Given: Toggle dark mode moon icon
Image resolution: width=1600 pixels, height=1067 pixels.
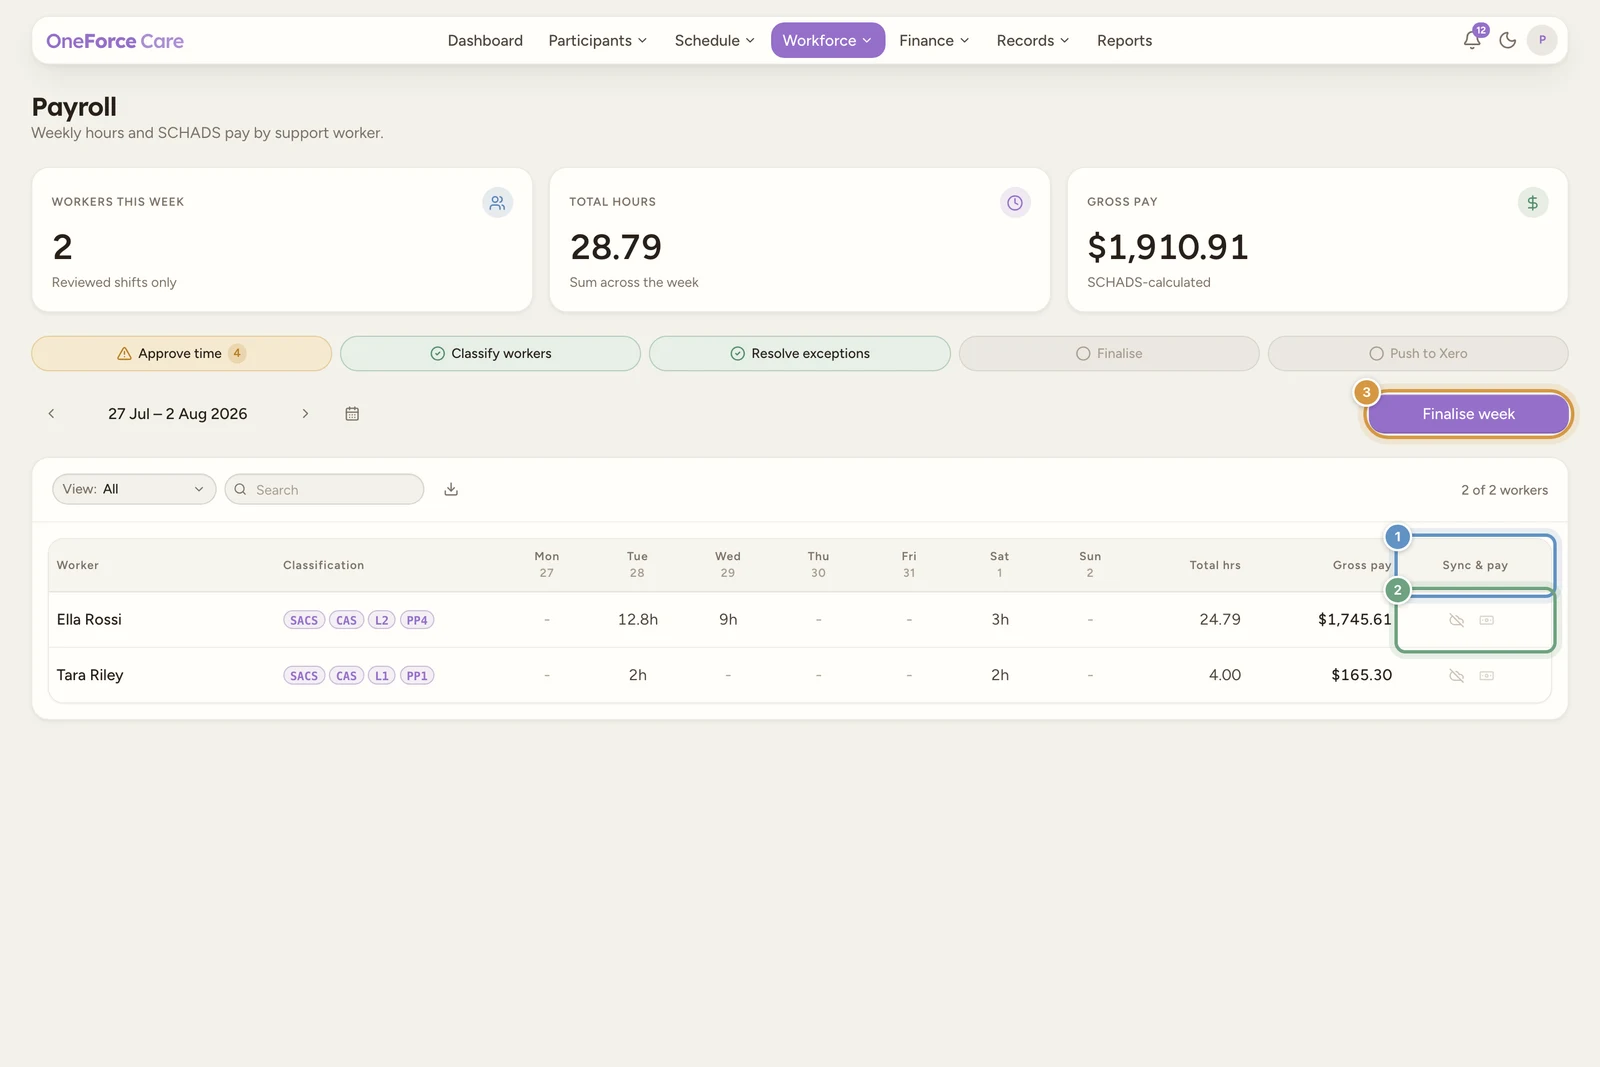Looking at the screenshot, I should click(1508, 41).
